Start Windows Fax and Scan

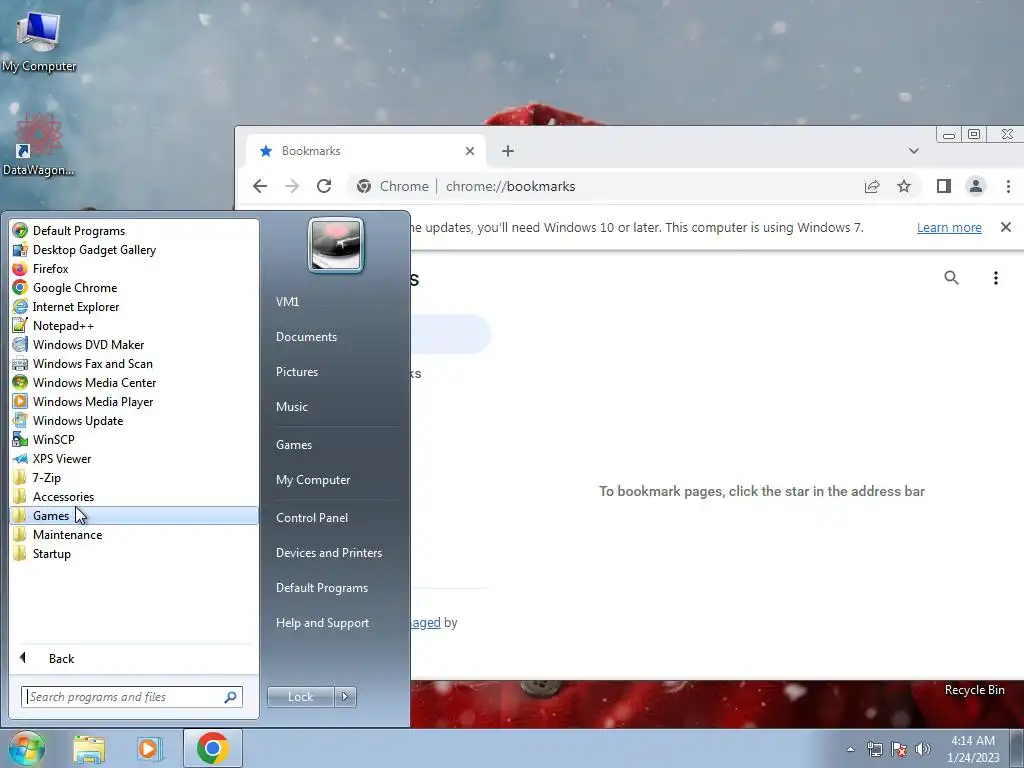pyautogui.click(x=134, y=363)
